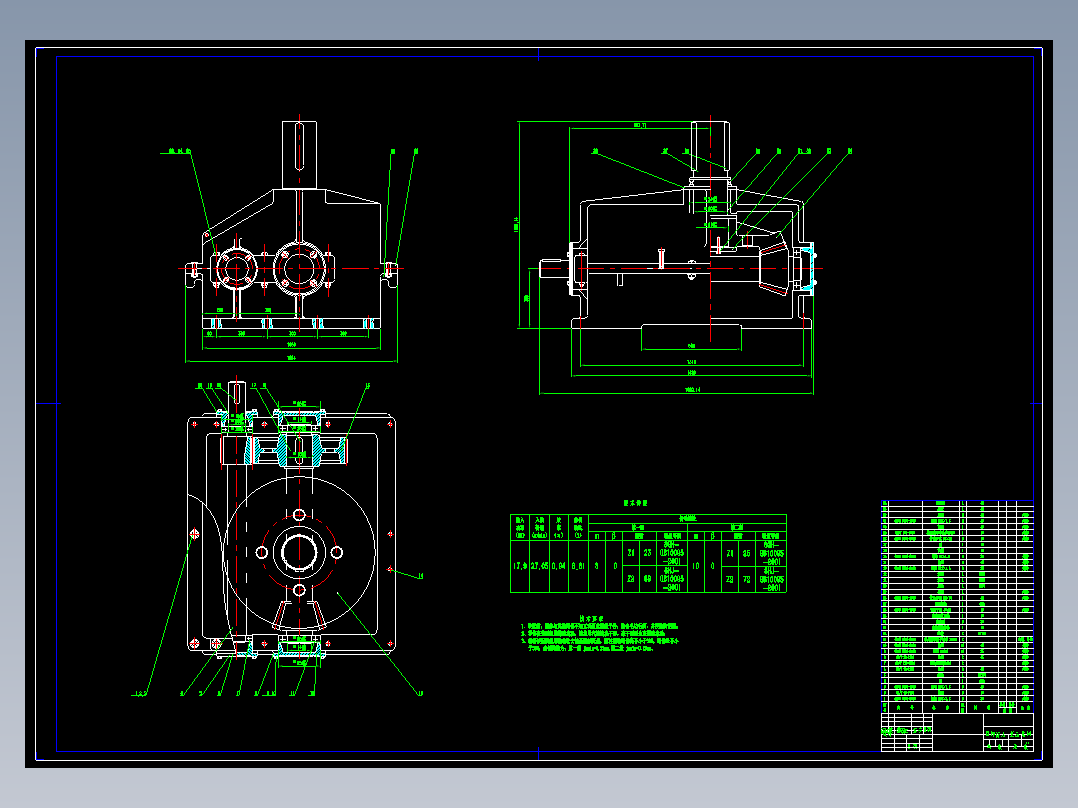Pick the left round bearing cover in the front view

pos(236,268)
